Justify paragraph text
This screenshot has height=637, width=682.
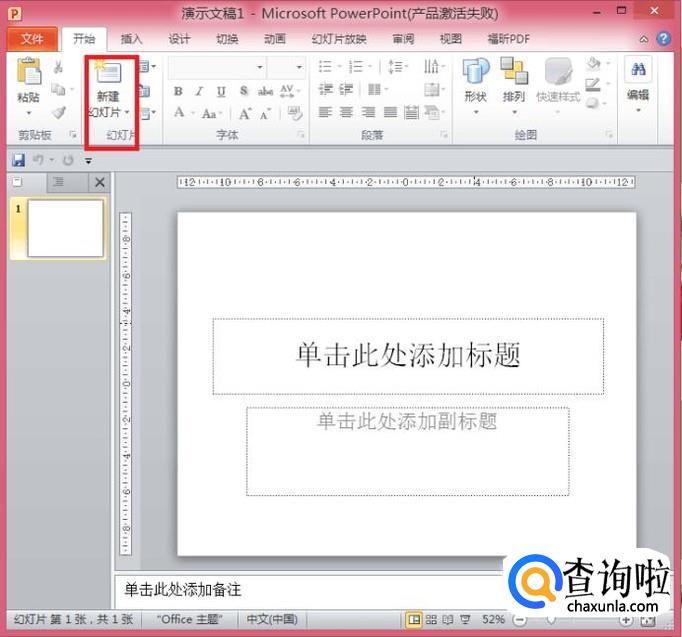(x=390, y=113)
